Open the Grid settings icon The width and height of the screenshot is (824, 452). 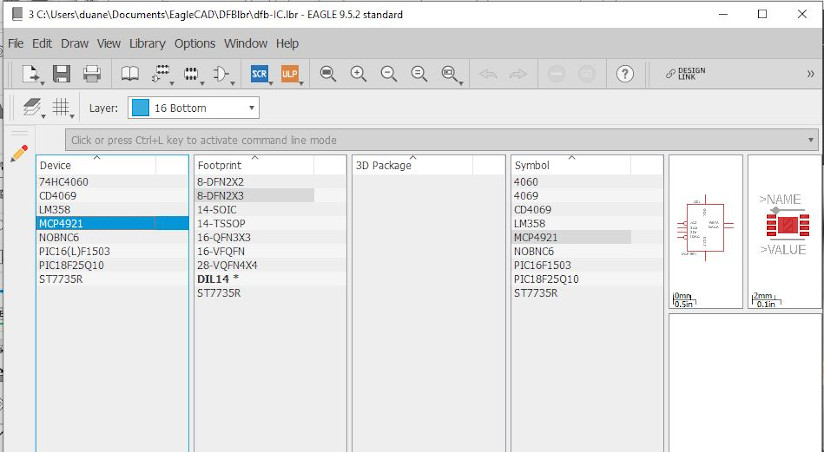pos(61,107)
